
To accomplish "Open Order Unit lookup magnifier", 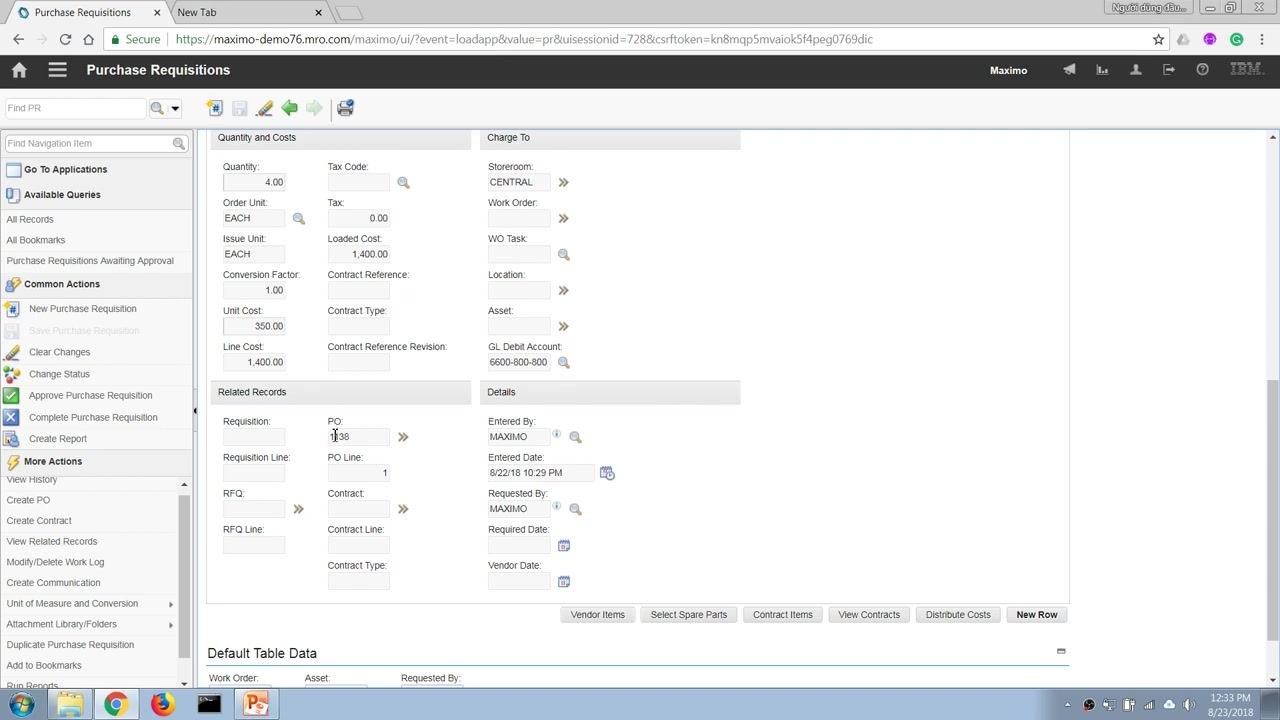I will [298, 219].
